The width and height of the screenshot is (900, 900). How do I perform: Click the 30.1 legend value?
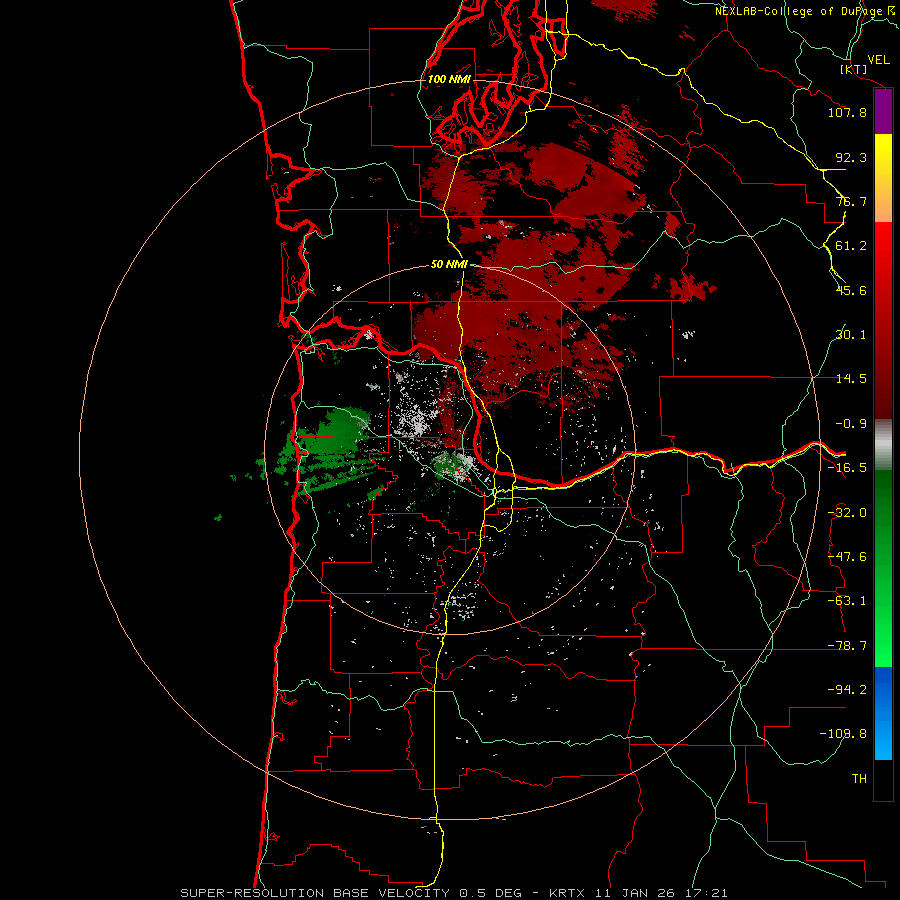(851, 335)
